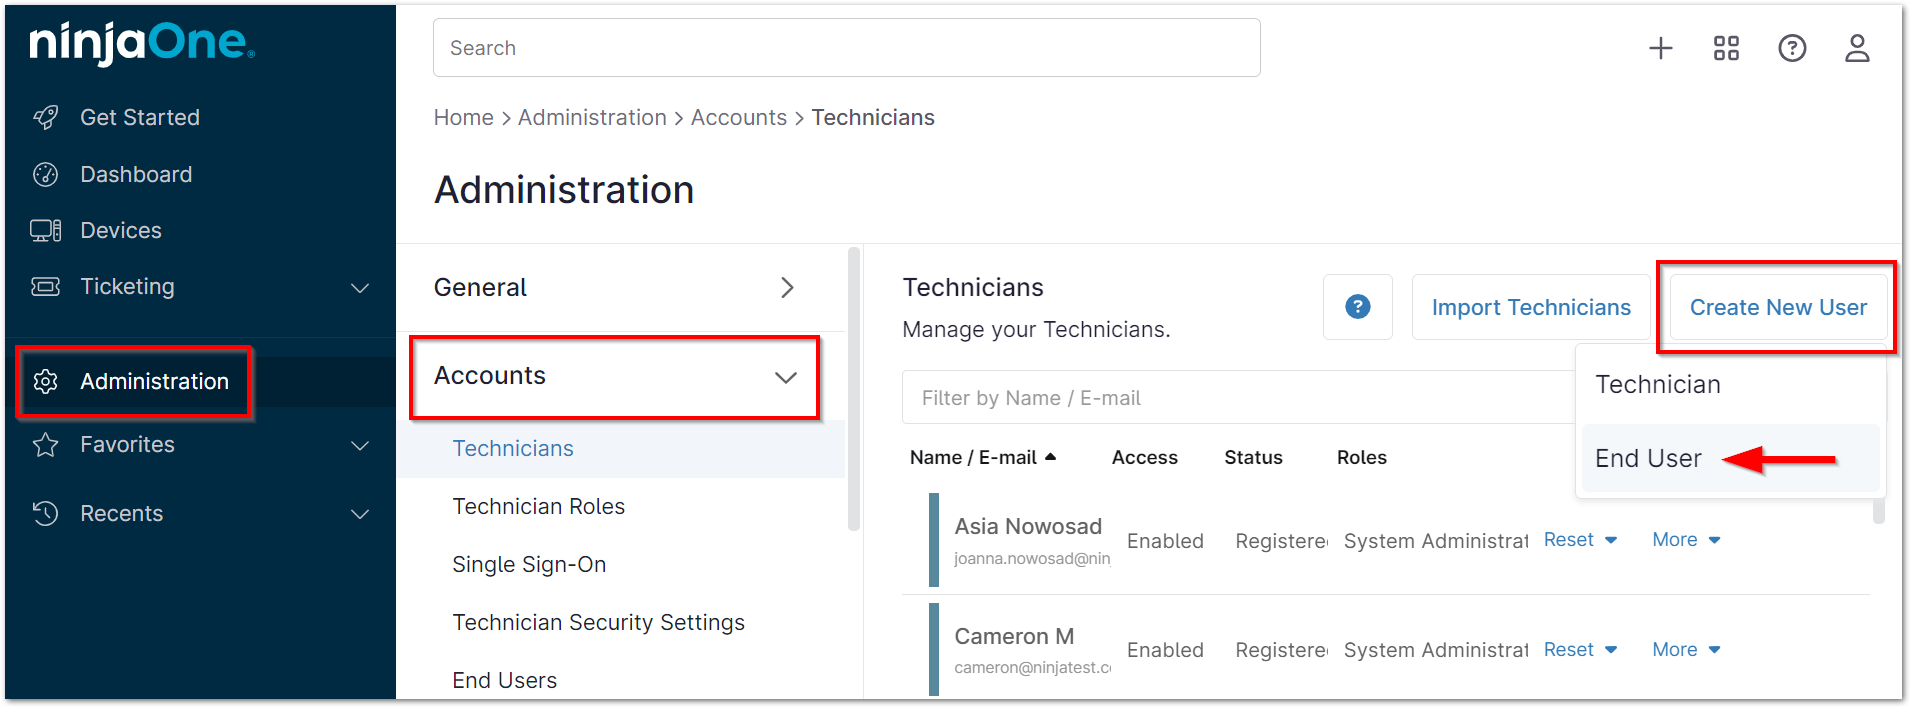This screenshot has height=708, width=1911.
Task: Go to Dashboard in sidebar
Action: pos(135,174)
